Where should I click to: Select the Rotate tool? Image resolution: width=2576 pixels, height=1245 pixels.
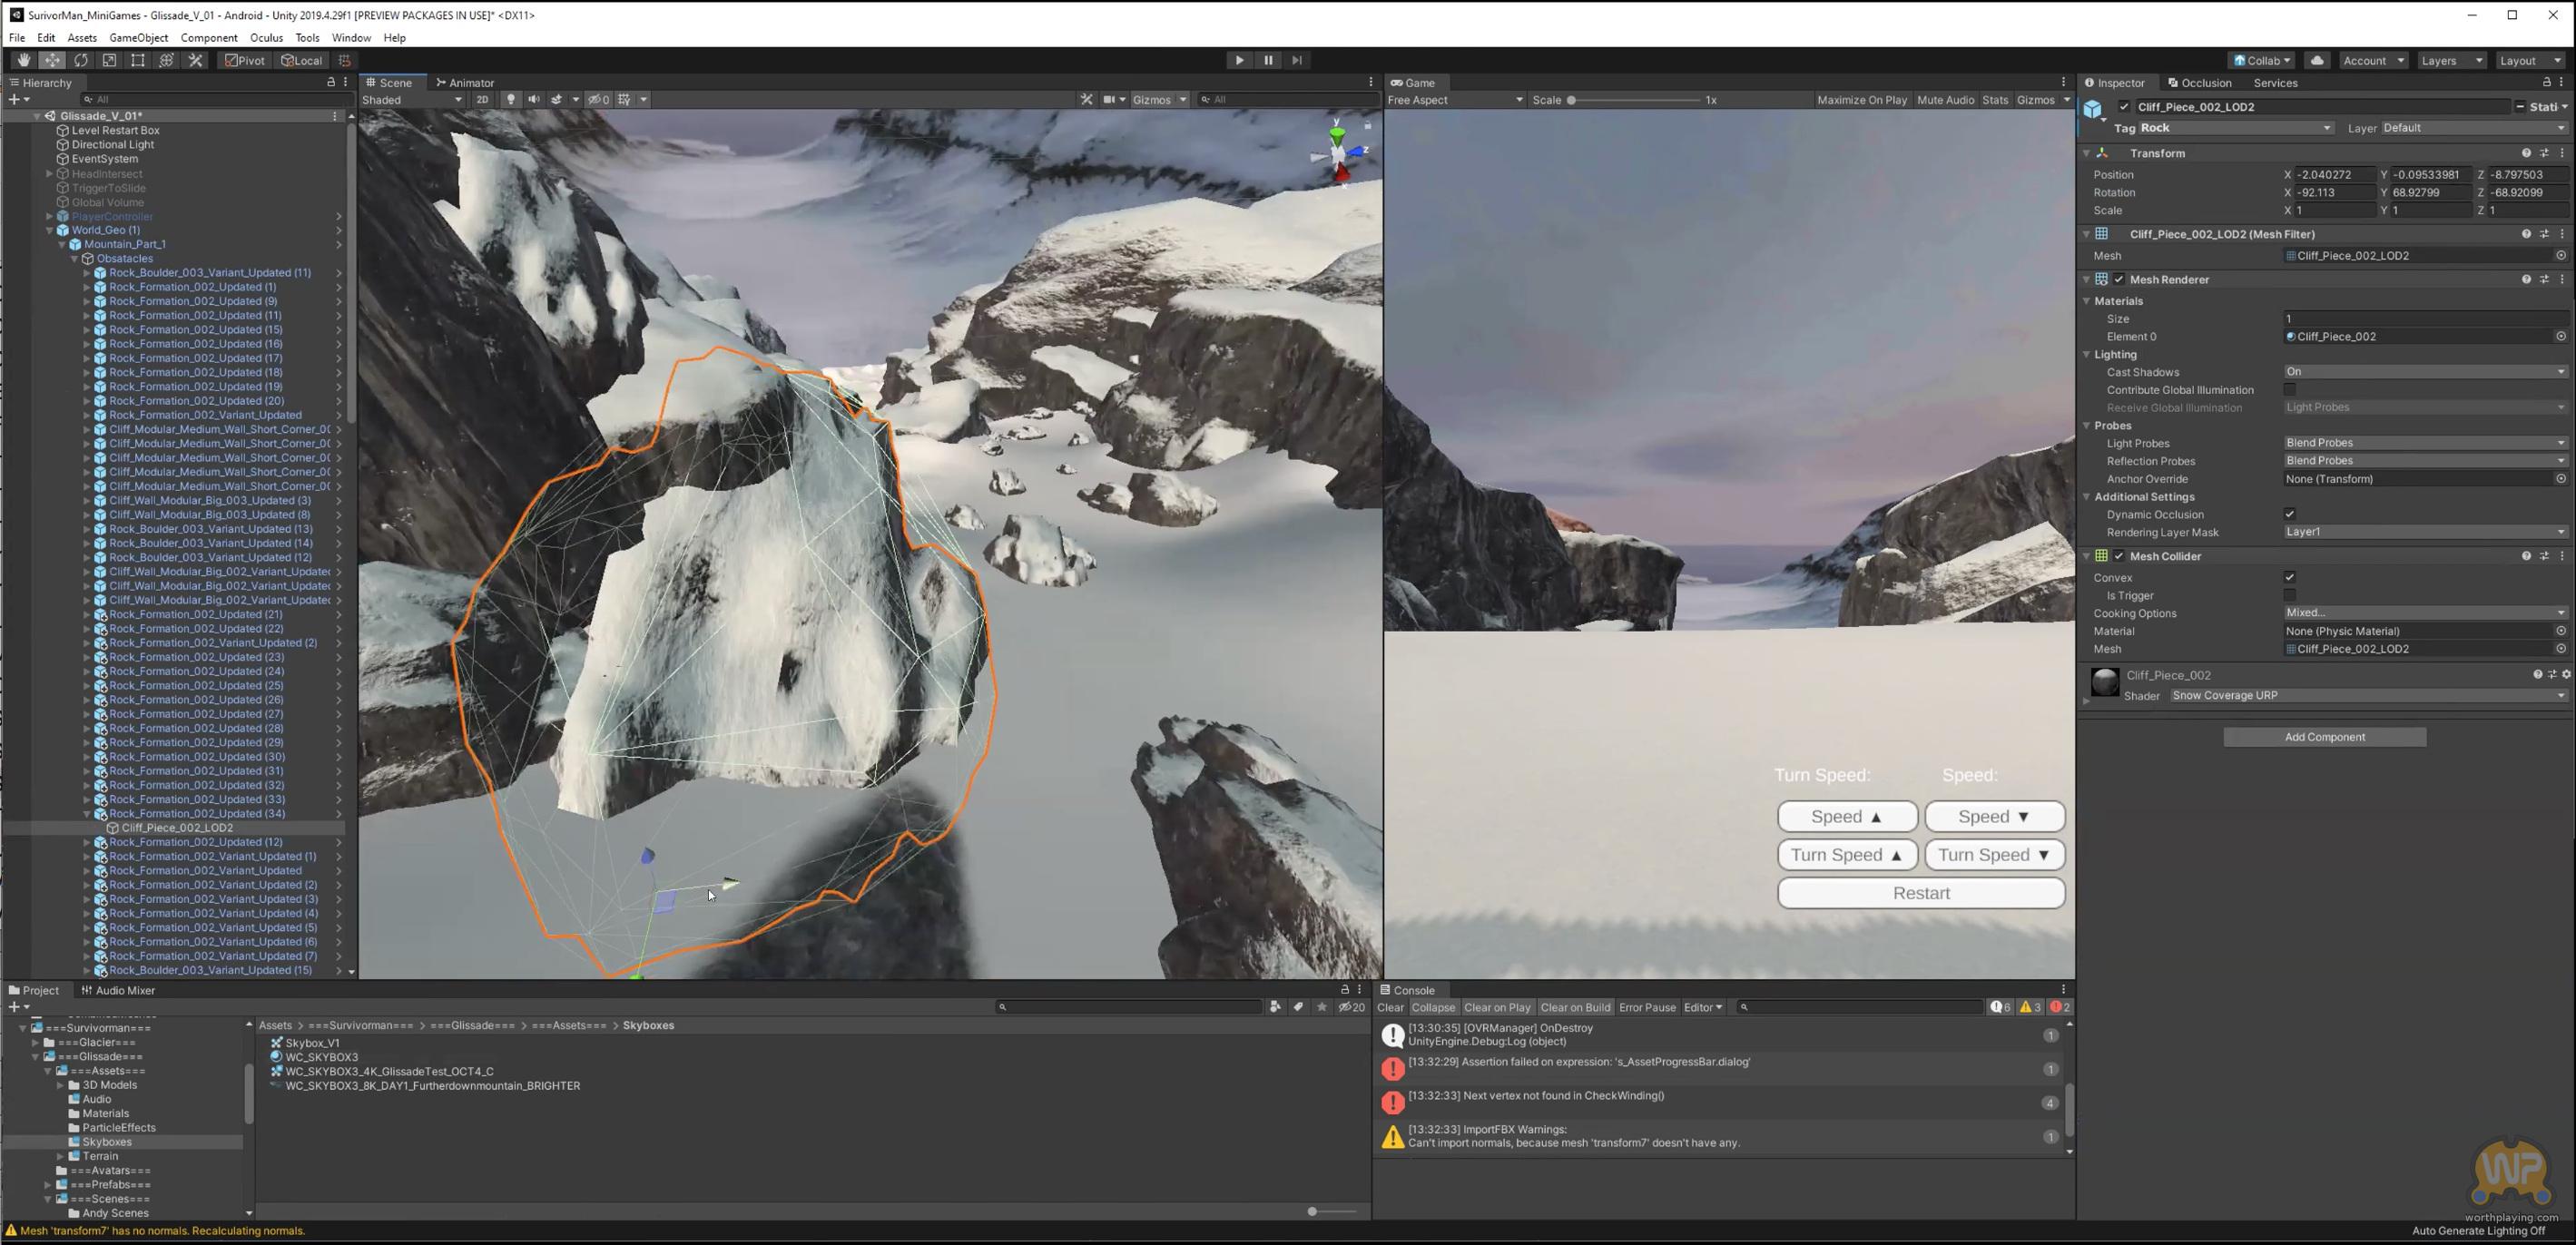[81, 60]
